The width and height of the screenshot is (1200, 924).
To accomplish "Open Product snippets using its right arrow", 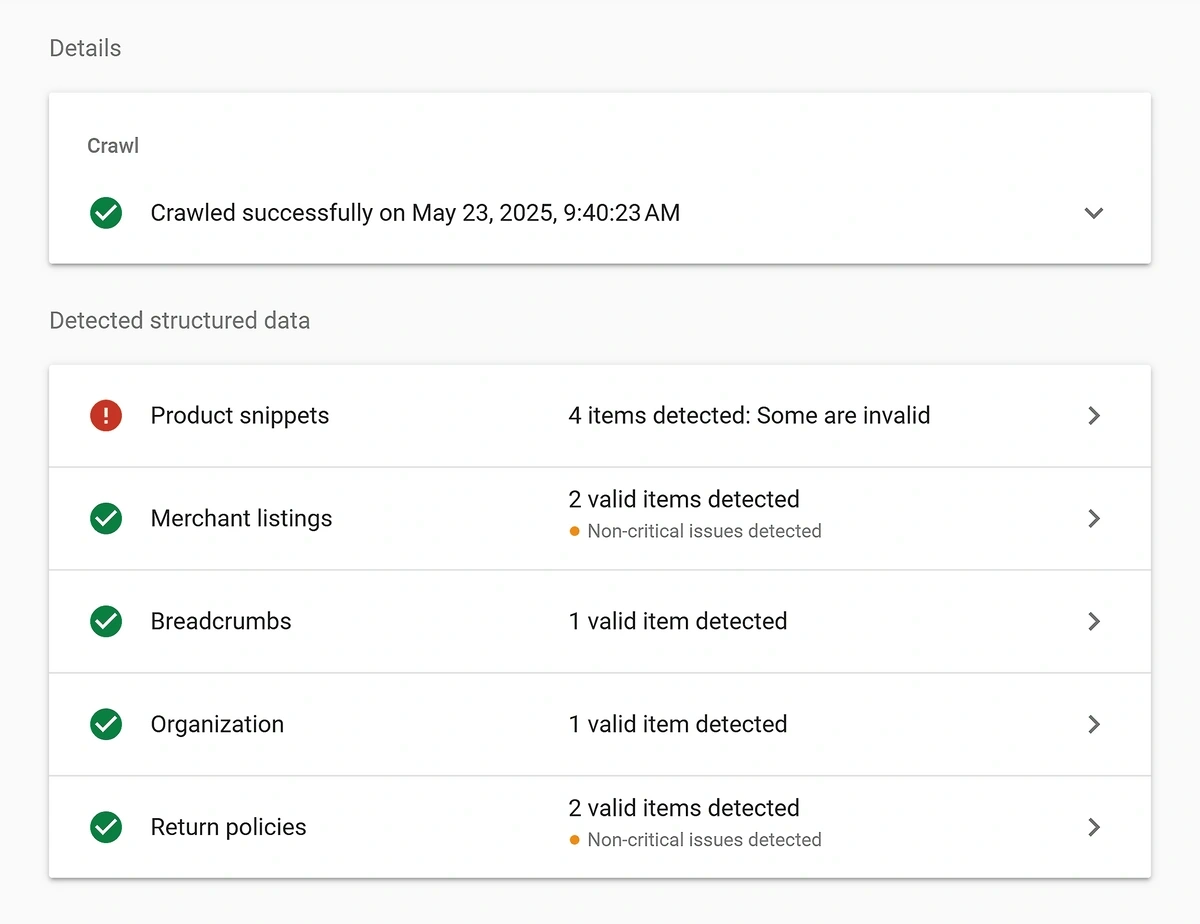I will (1094, 416).
